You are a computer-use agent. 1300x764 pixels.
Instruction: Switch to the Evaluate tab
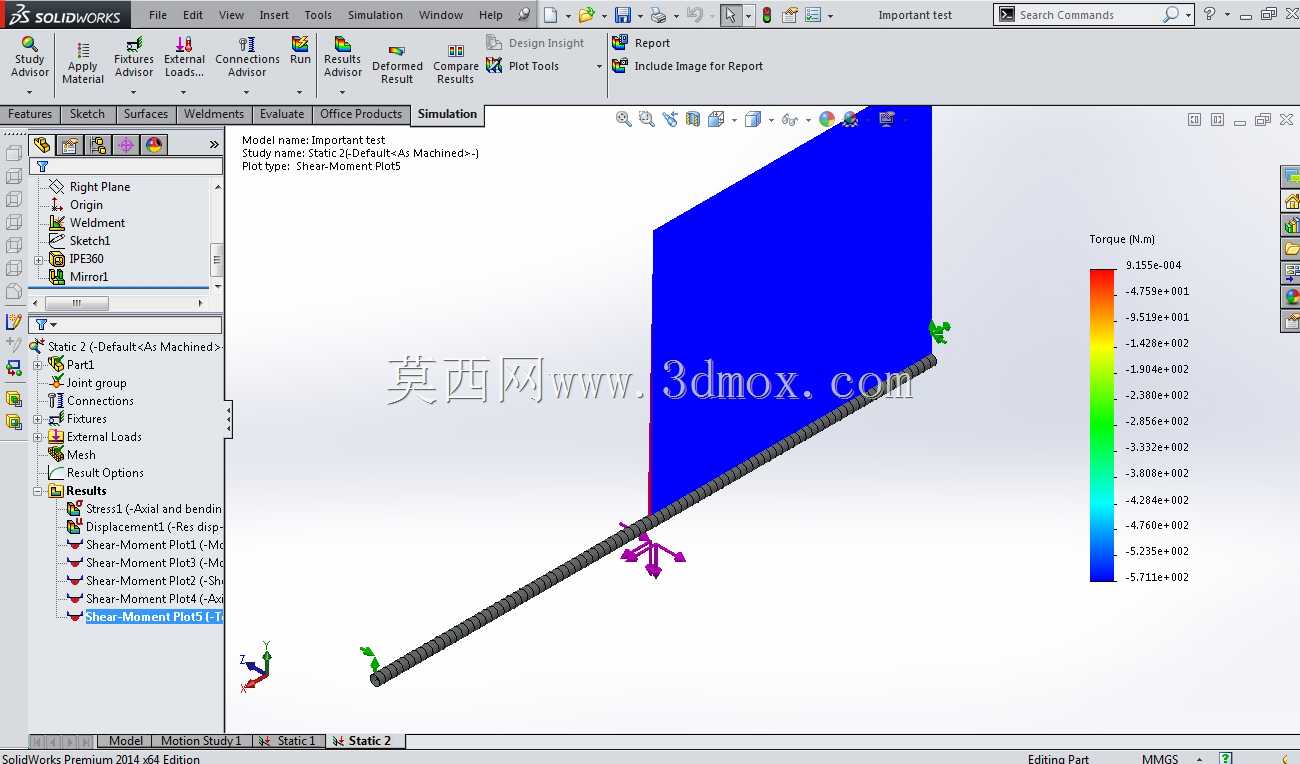[282, 114]
